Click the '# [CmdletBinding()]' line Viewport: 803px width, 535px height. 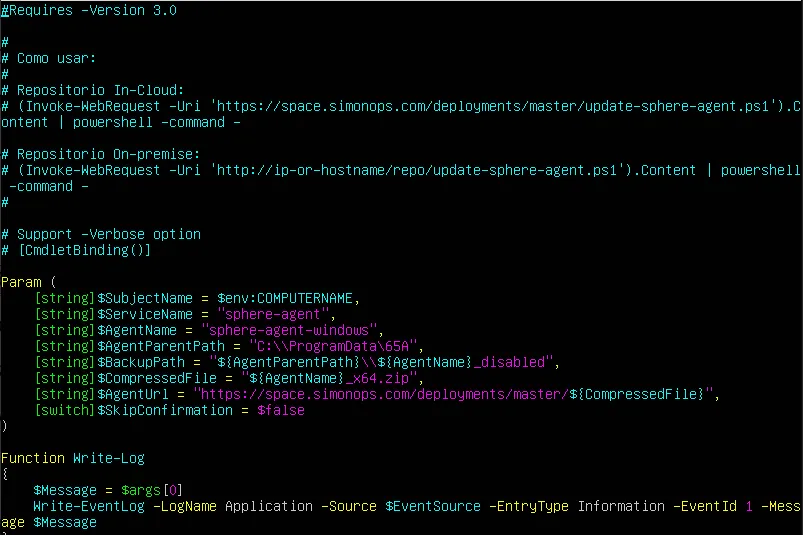pyautogui.click(x=76, y=250)
